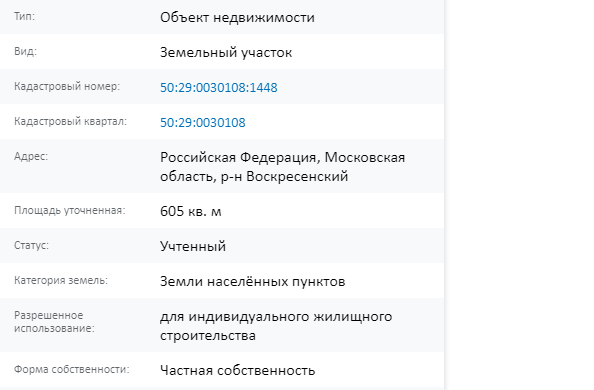
Task: Click the status value 'Учтенный'
Action: pos(193,246)
